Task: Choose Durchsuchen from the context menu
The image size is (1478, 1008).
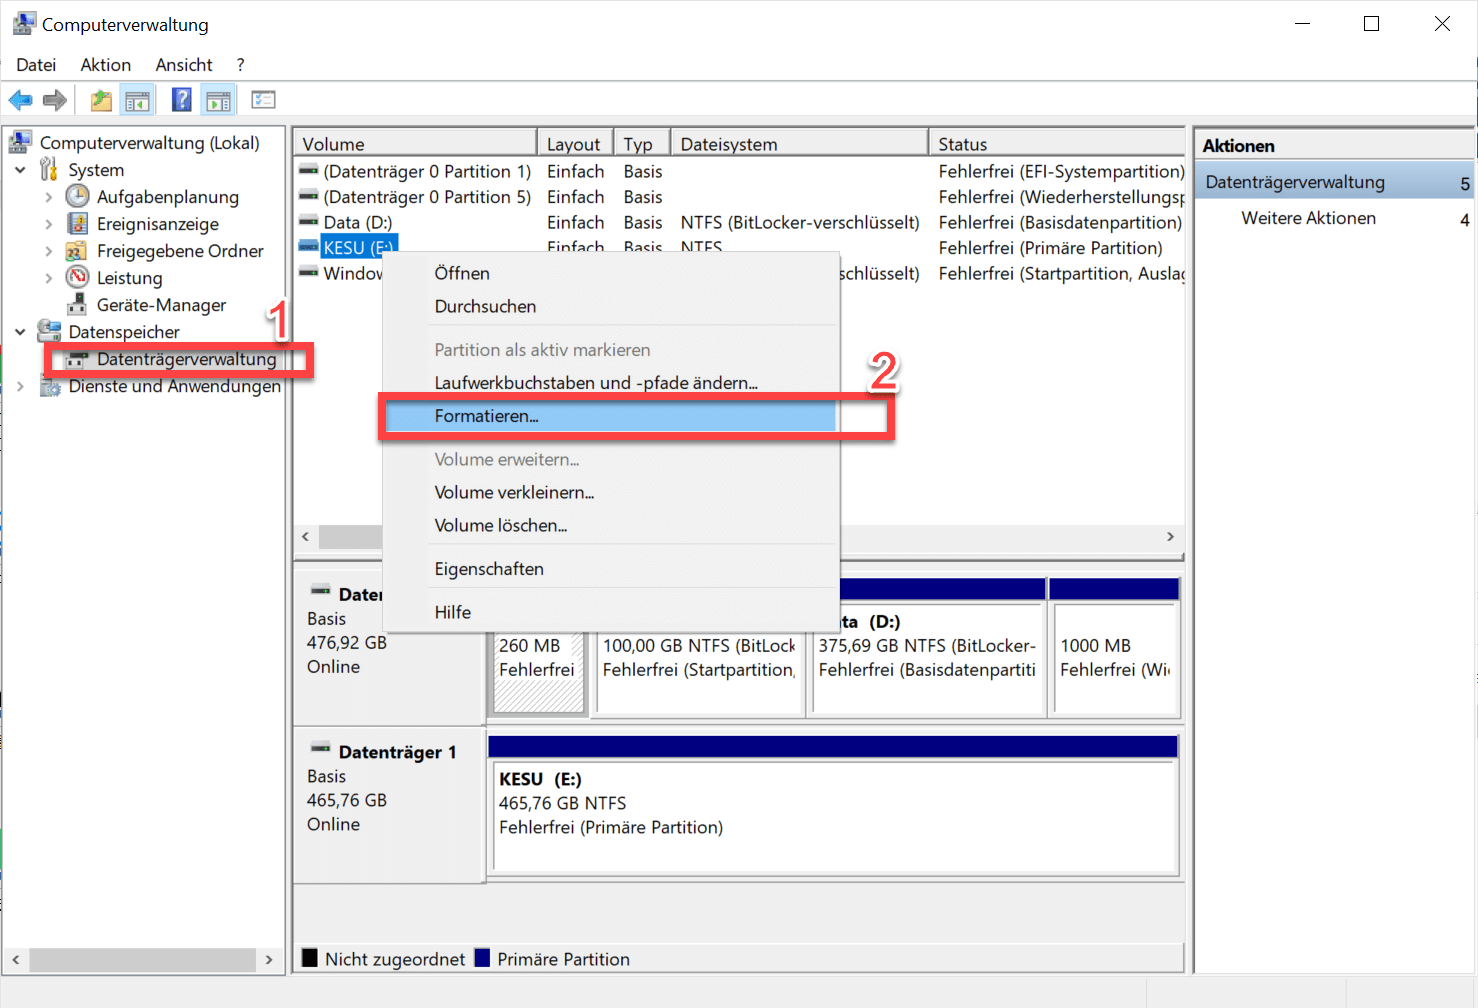Action: click(610, 306)
